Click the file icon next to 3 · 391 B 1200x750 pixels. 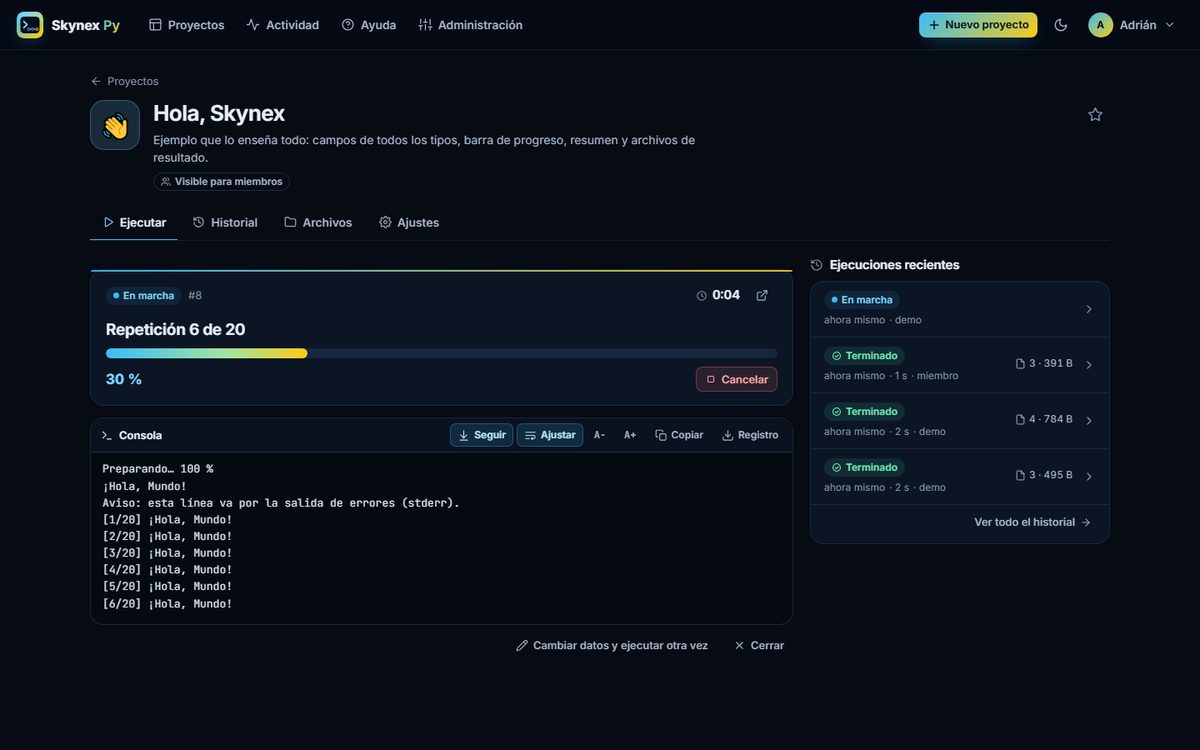(x=1020, y=364)
